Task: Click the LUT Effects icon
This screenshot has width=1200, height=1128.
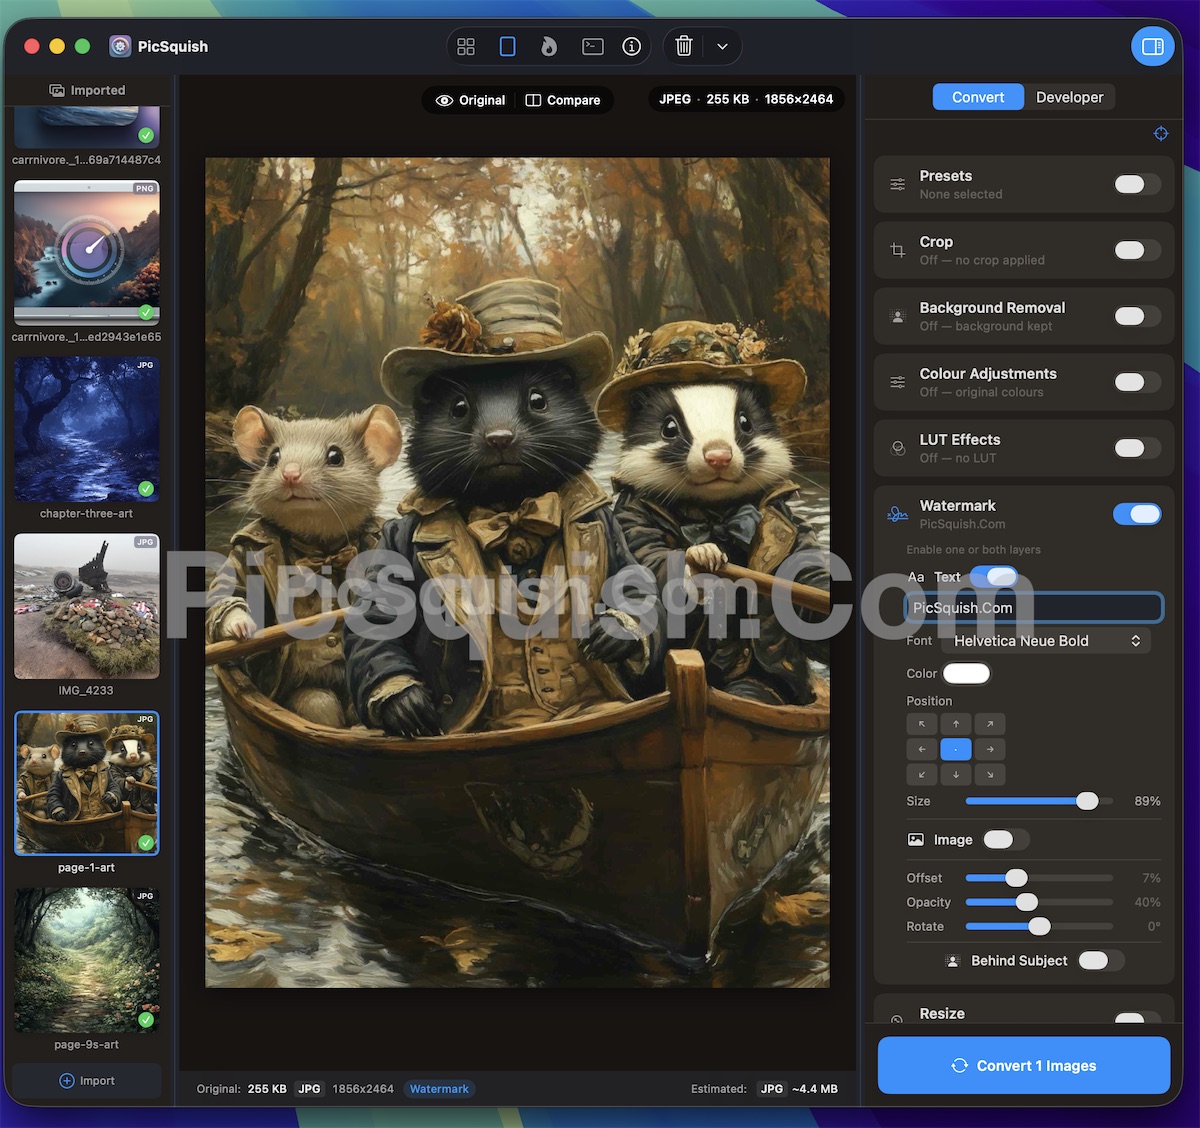Action: click(x=898, y=448)
